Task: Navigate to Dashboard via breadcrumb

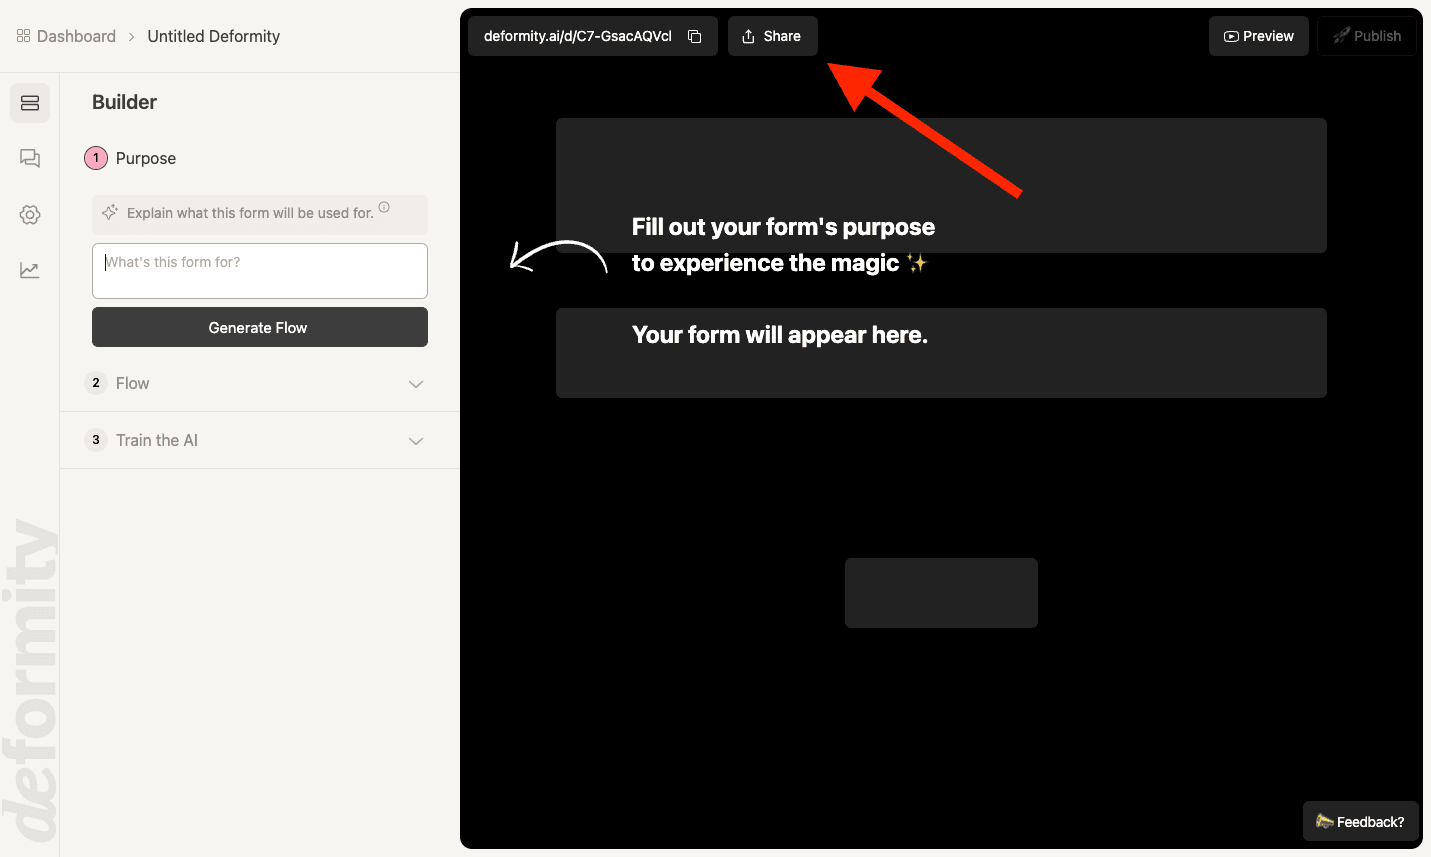Action: click(75, 35)
